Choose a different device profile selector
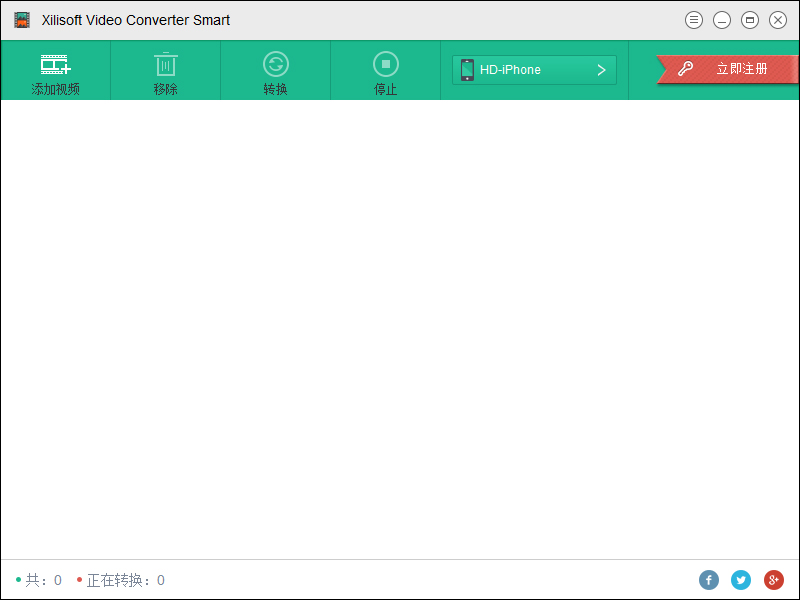Image resolution: width=800 pixels, height=600 pixels. (534, 69)
